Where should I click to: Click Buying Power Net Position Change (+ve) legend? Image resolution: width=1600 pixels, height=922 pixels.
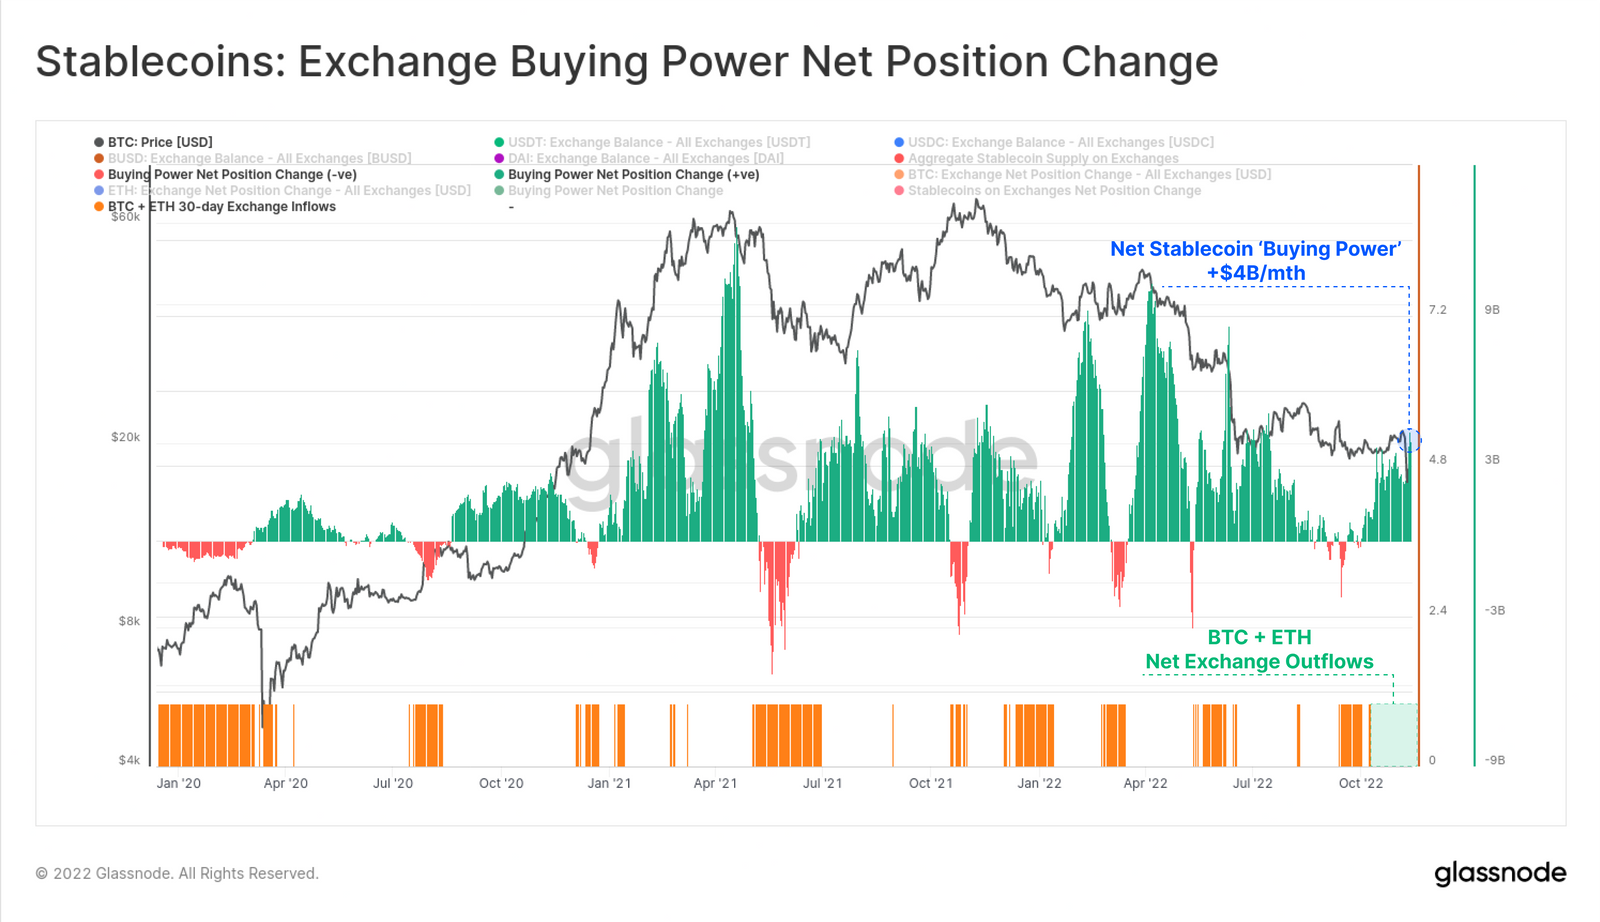tap(627, 174)
